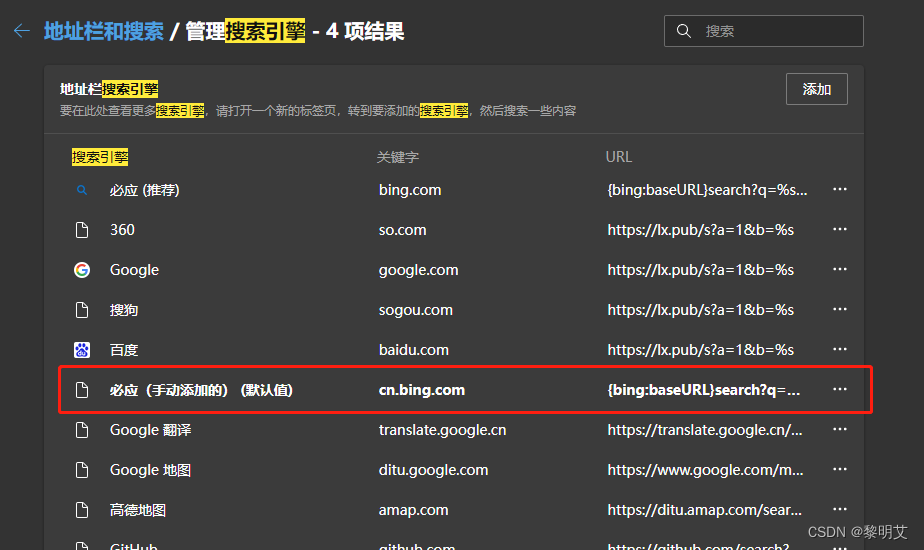This screenshot has width=924, height=550.
Task: Click the 搜索引擎 column header
Action: click(100, 157)
